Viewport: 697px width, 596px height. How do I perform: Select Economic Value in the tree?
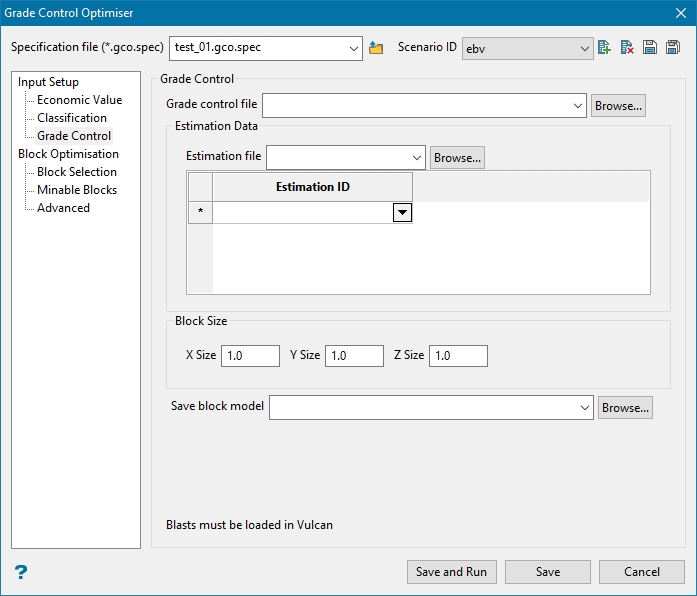tap(79, 100)
